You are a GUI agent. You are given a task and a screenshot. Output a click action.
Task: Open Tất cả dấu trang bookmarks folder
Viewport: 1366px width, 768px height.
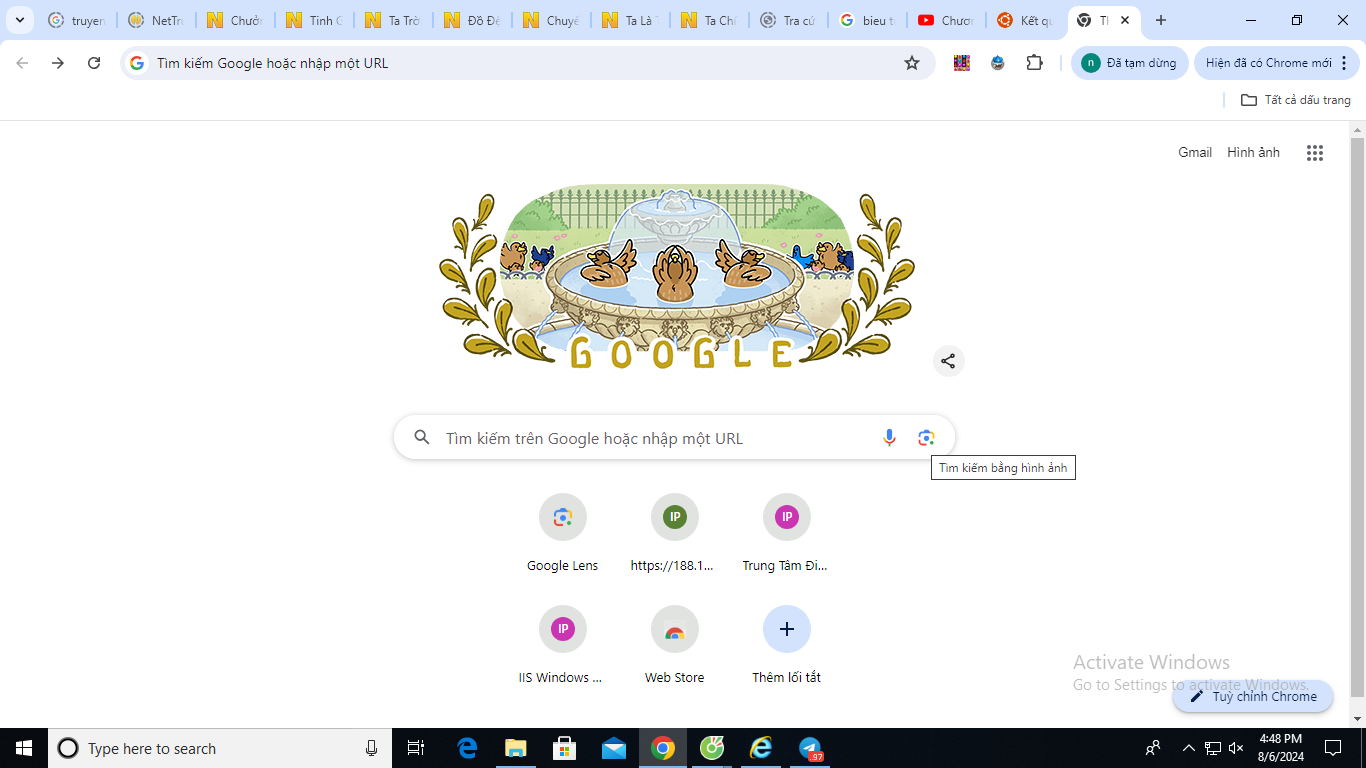point(1295,100)
